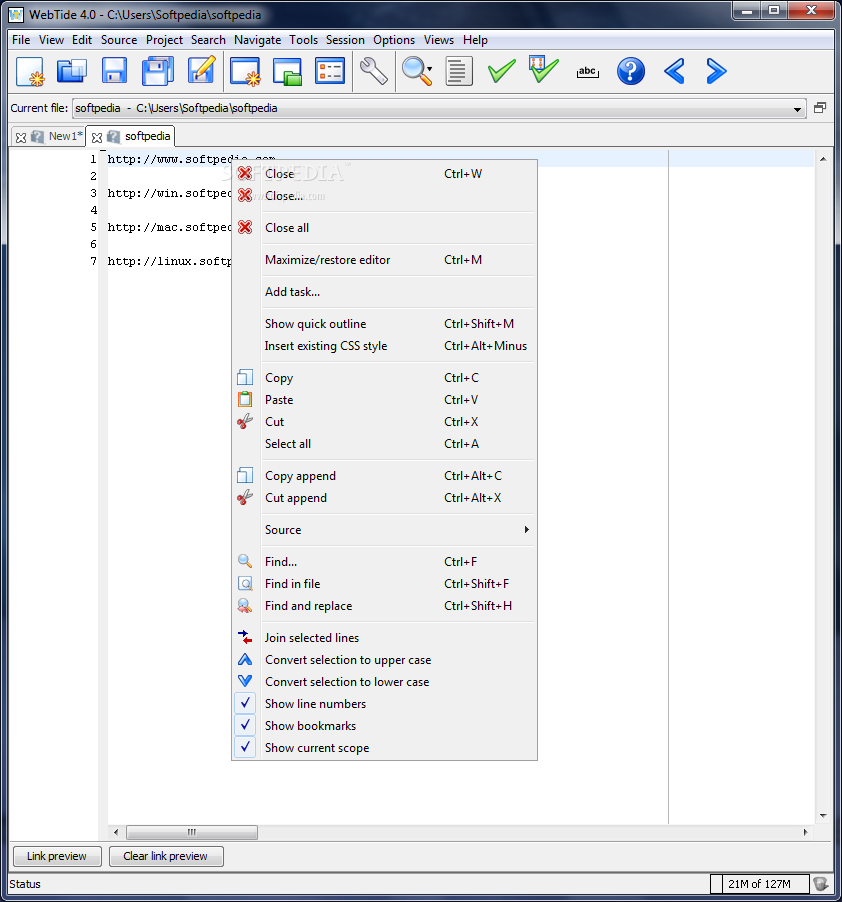
Task: Expand the Source submenu
Action: click(x=384, y=530)
